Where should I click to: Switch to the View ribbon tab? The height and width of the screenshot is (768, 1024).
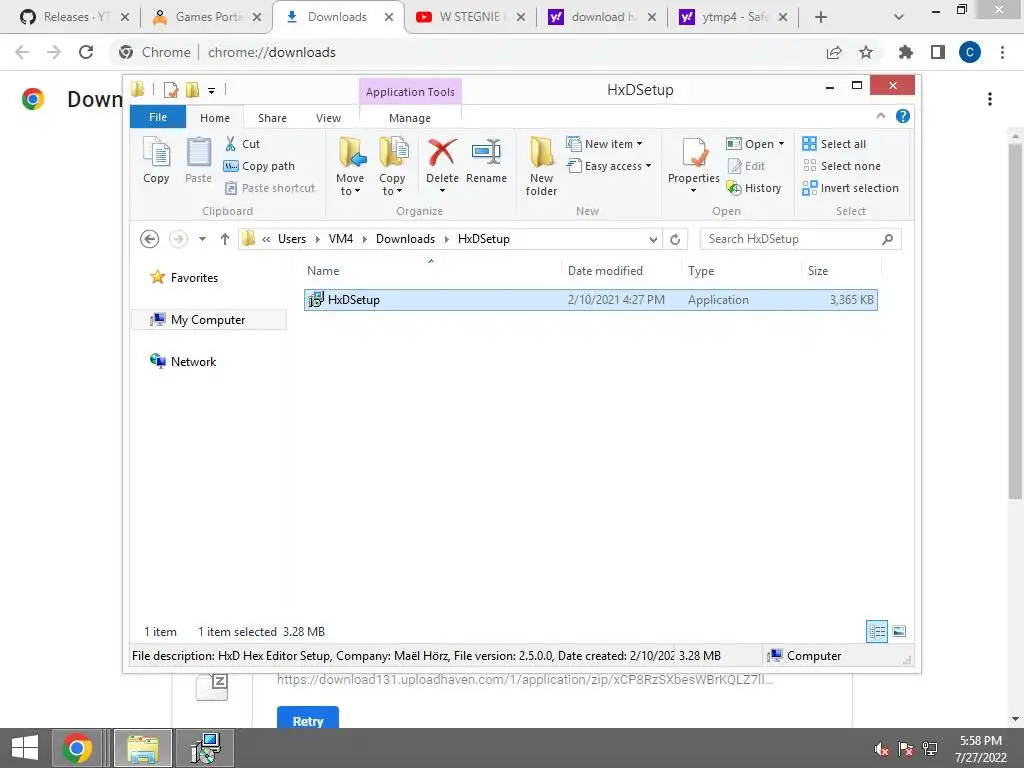coord(328,118)
